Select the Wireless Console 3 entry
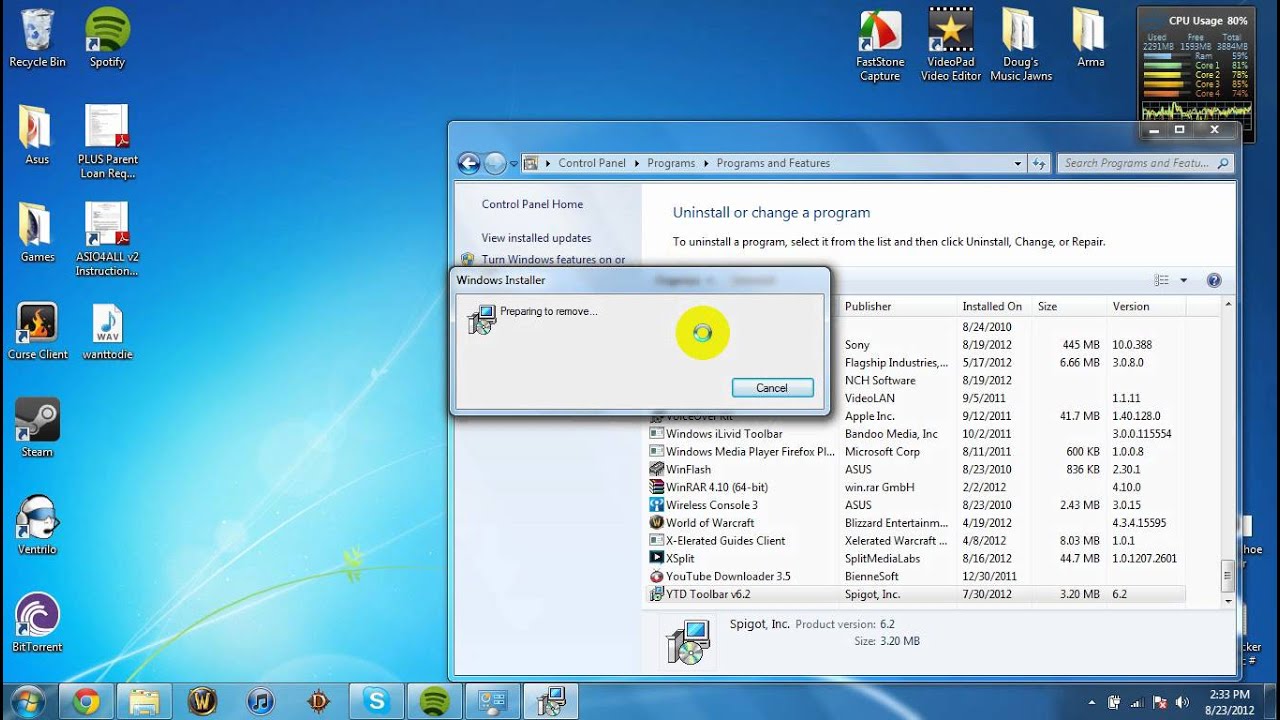This screenshot has height=720, width=1280. (x=916, y=506)
